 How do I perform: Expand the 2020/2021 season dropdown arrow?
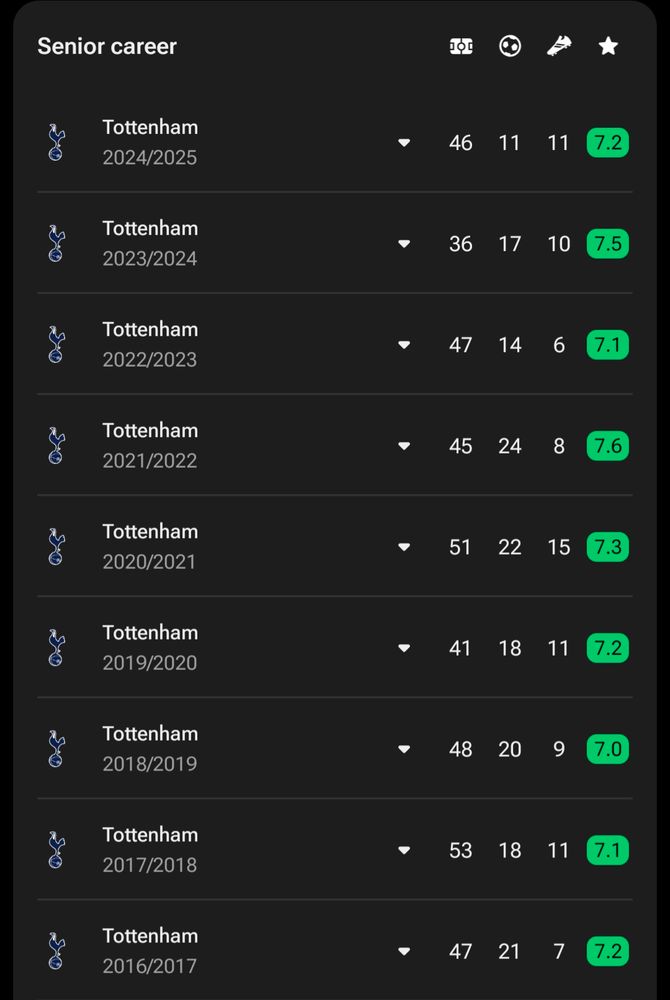click(404, 547)
